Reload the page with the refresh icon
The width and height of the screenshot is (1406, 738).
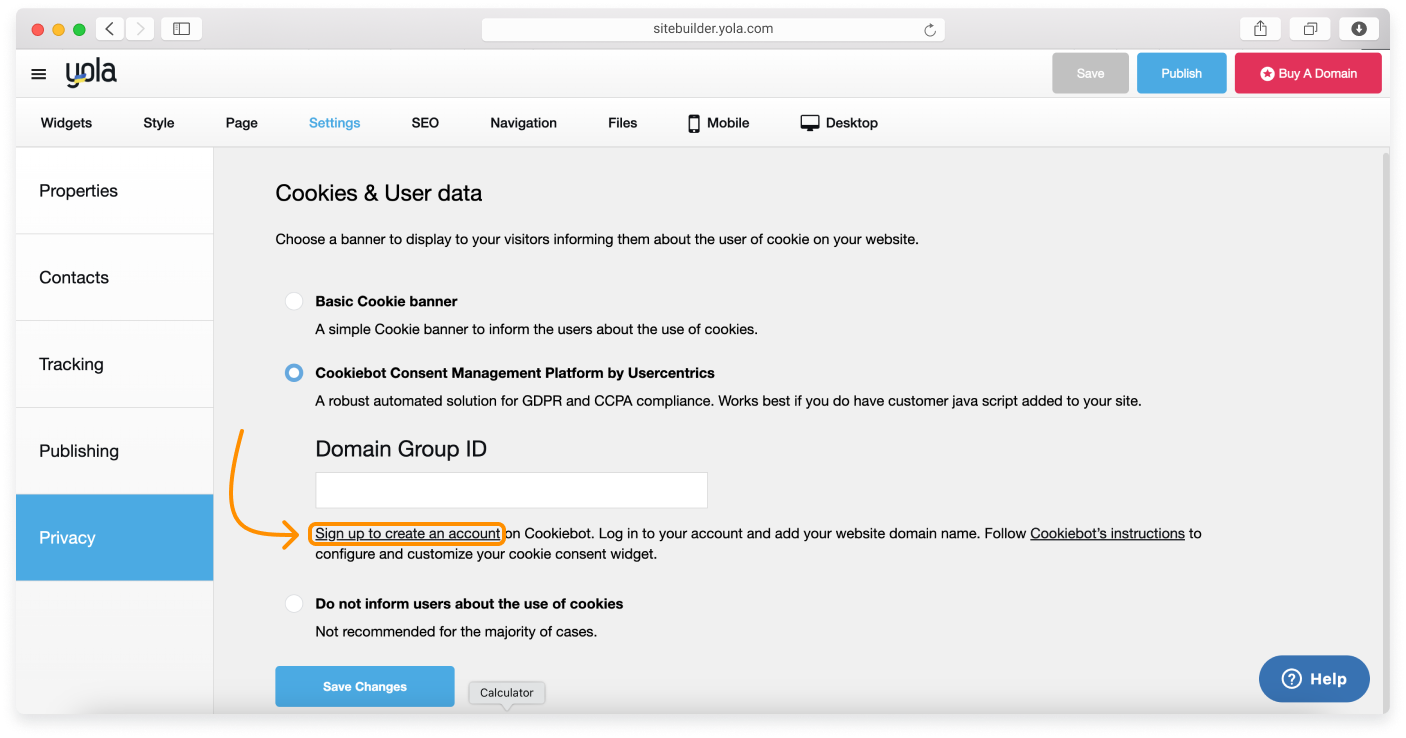[x=929, y=30]
